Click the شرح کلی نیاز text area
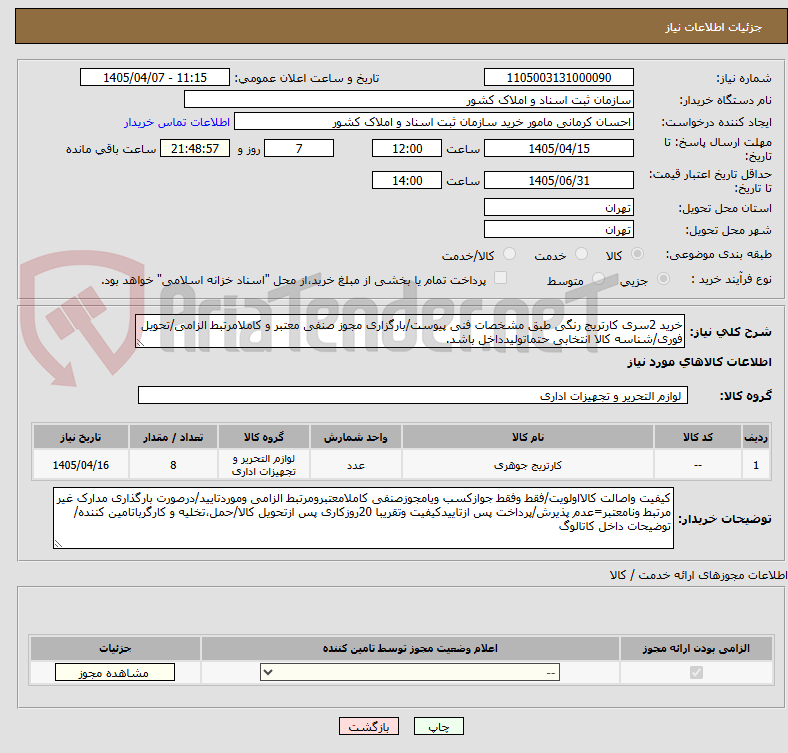 click(410, 332)
